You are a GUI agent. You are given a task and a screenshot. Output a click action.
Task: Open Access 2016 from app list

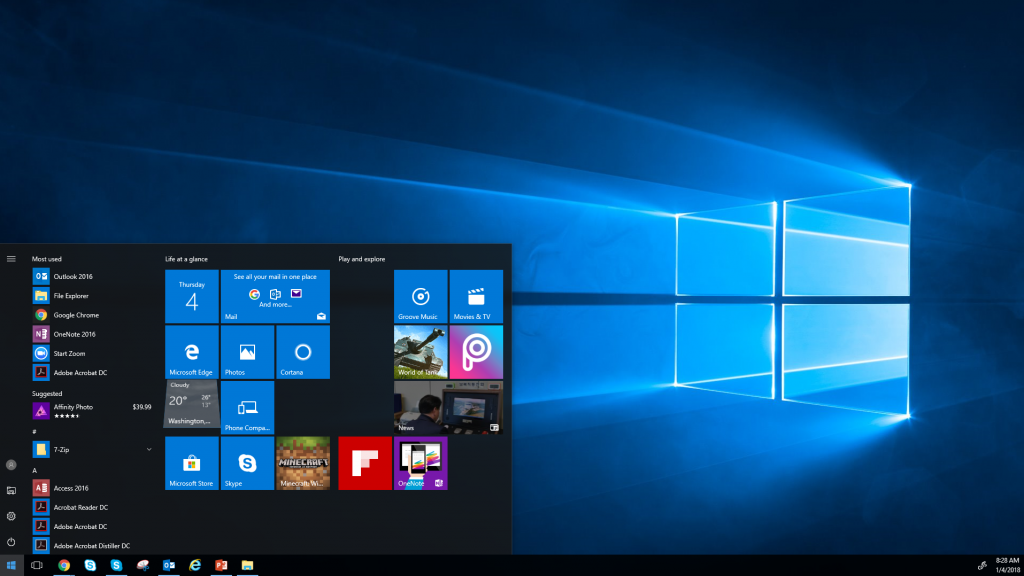pyautogui.click(x=93, y=488)
